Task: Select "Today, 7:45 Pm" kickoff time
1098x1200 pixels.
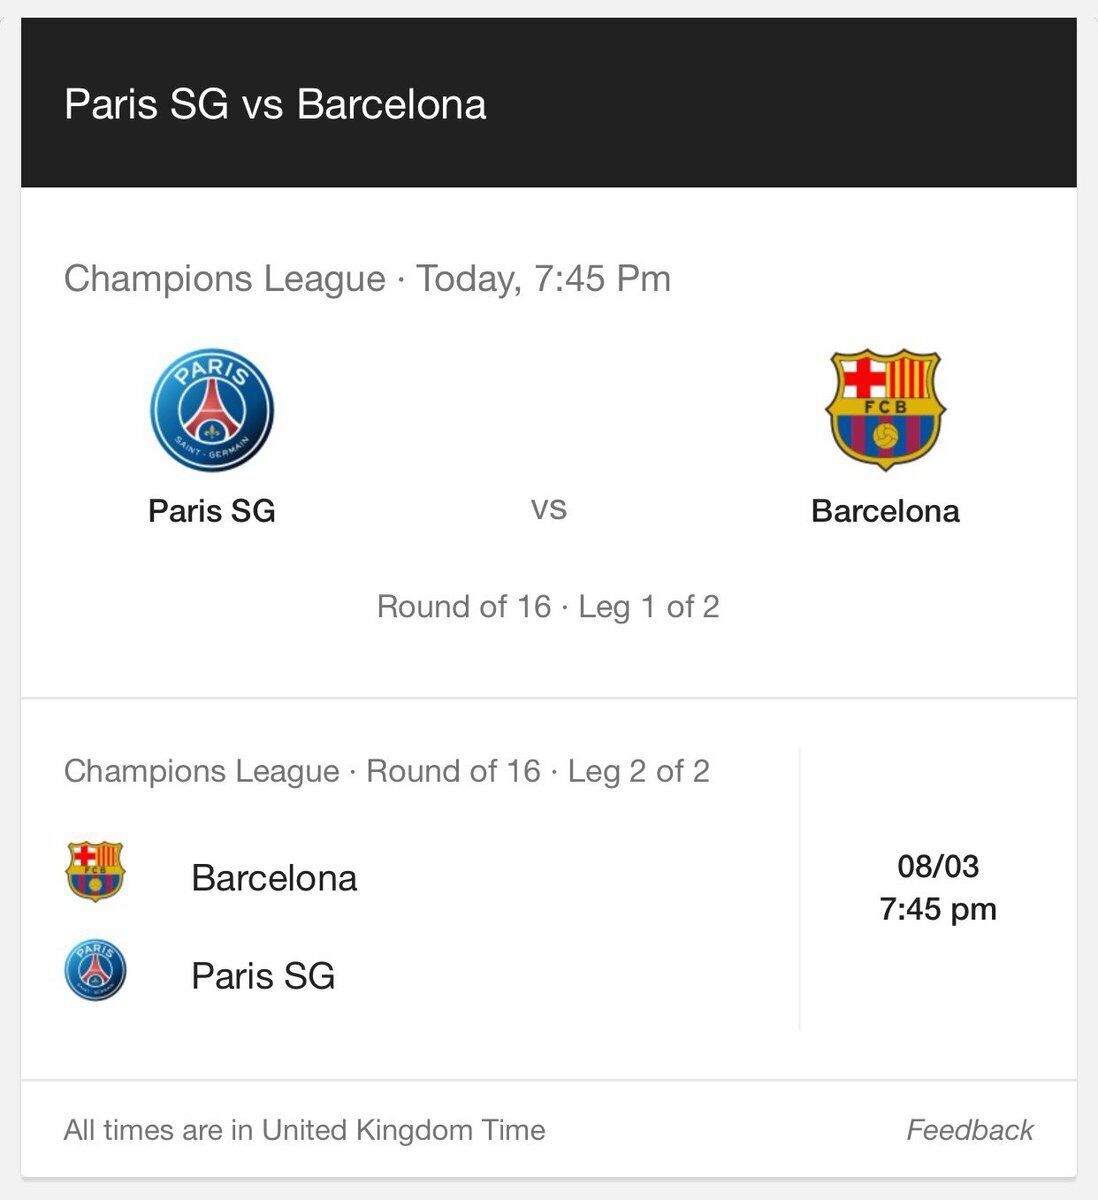Action: pyautogui.click(x=544, y=278)
